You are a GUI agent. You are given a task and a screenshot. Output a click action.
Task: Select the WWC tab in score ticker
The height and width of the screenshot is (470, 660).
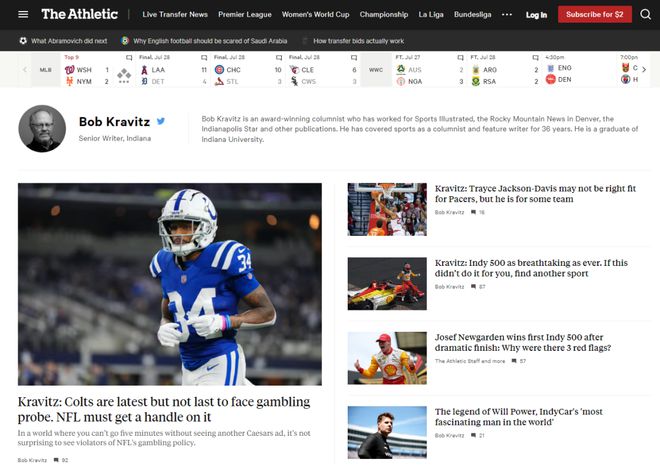click(376, 70)
